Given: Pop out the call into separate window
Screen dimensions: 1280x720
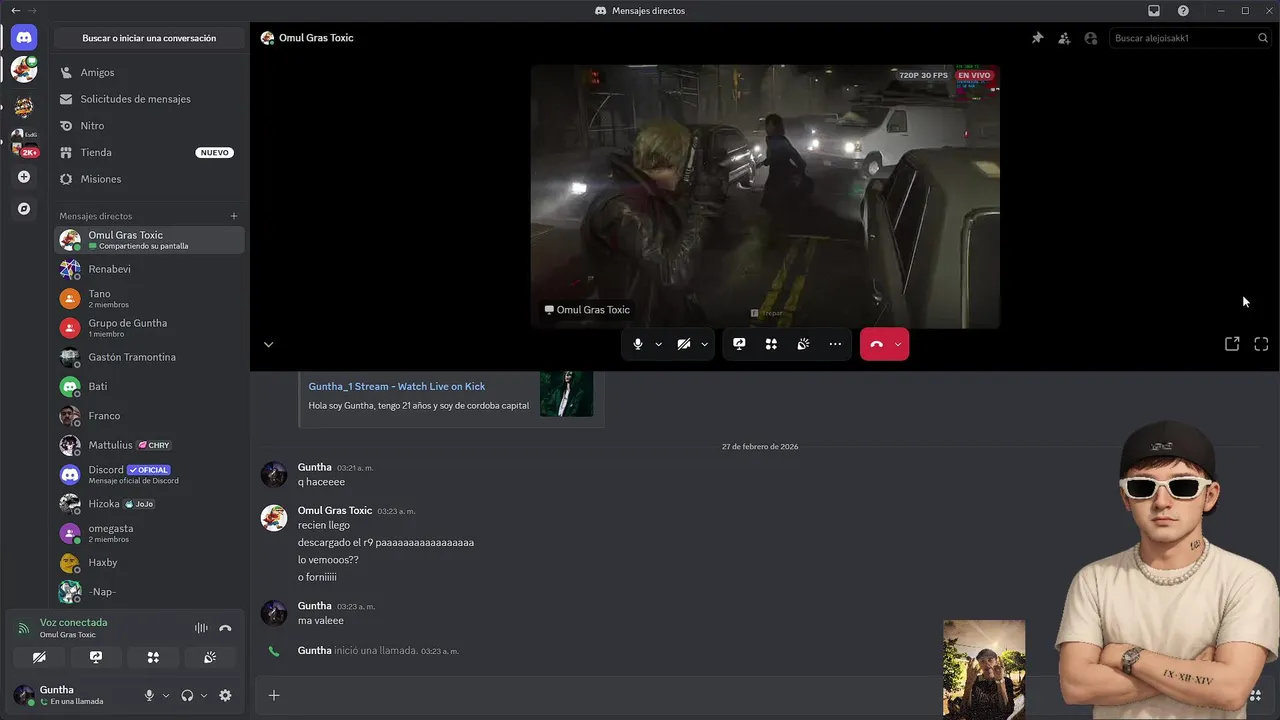Looking at the screenshot, I should (x=1232, y=344).
